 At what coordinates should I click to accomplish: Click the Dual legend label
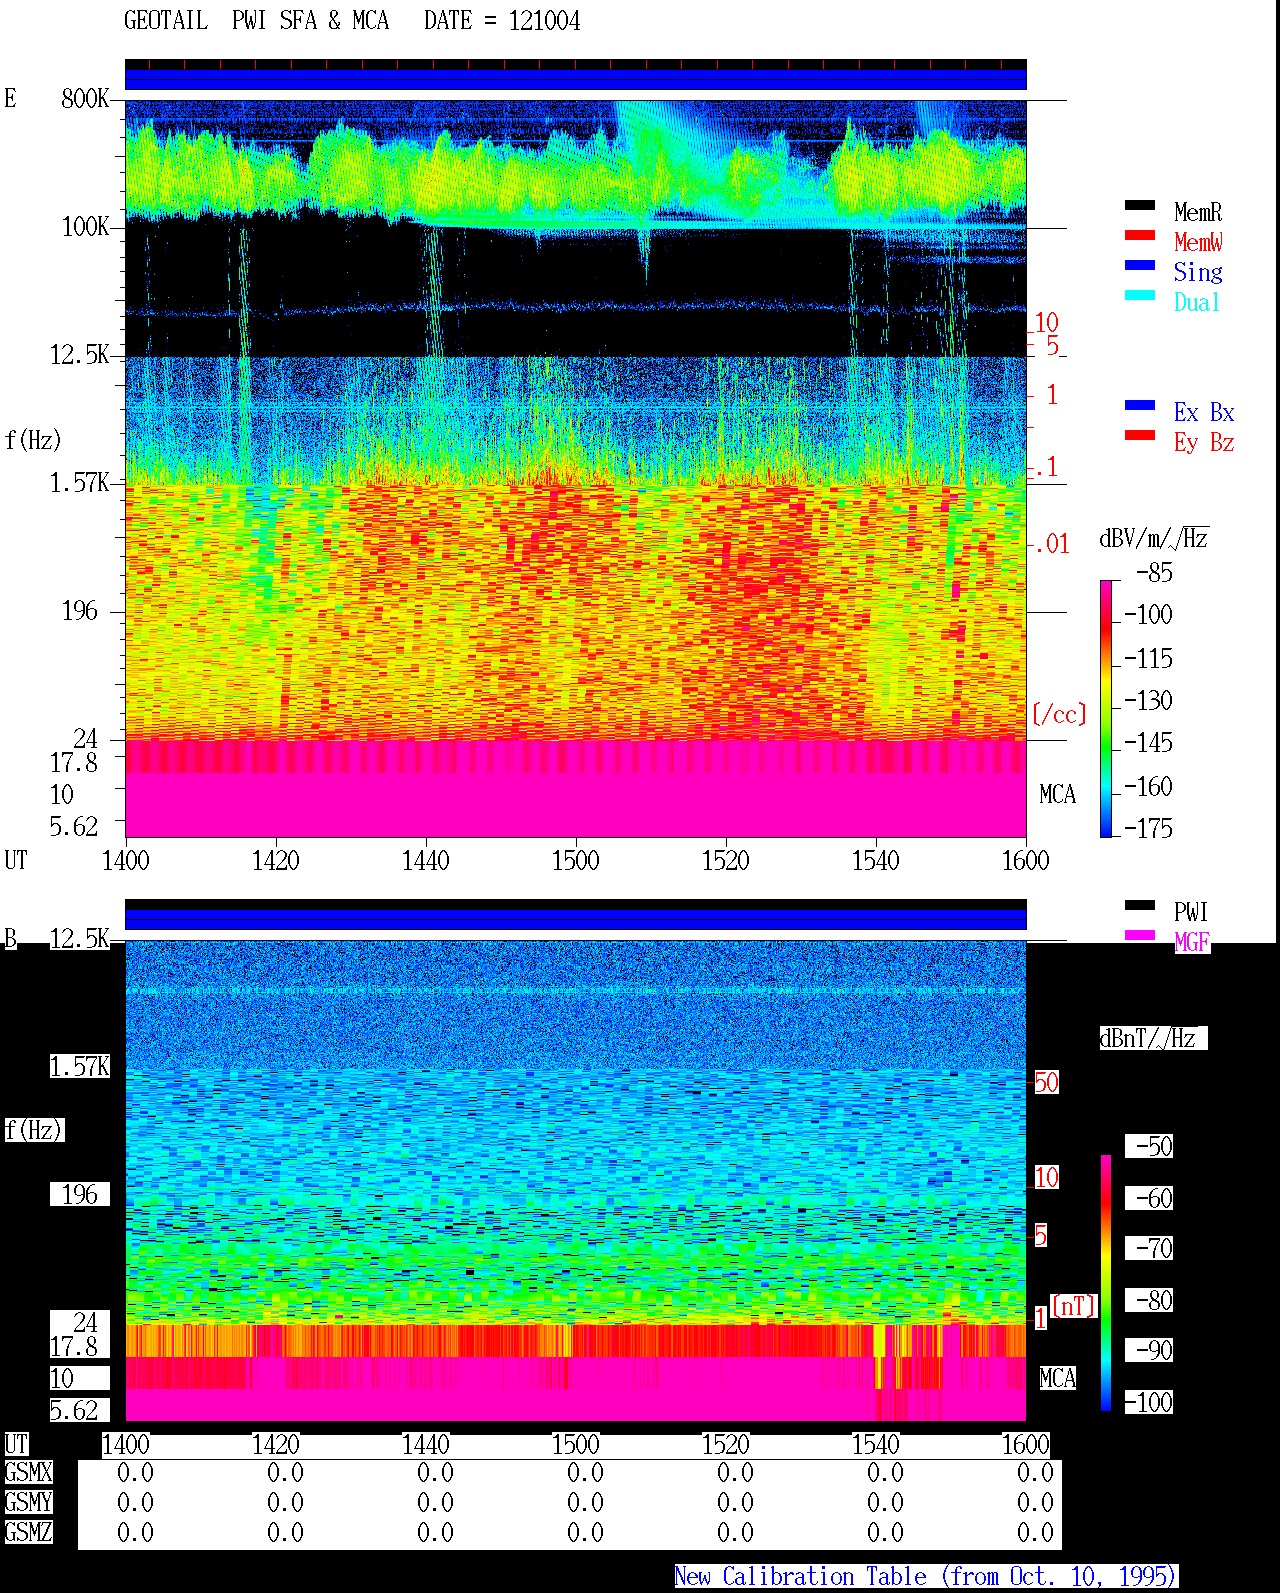(x=1197, y=302)
